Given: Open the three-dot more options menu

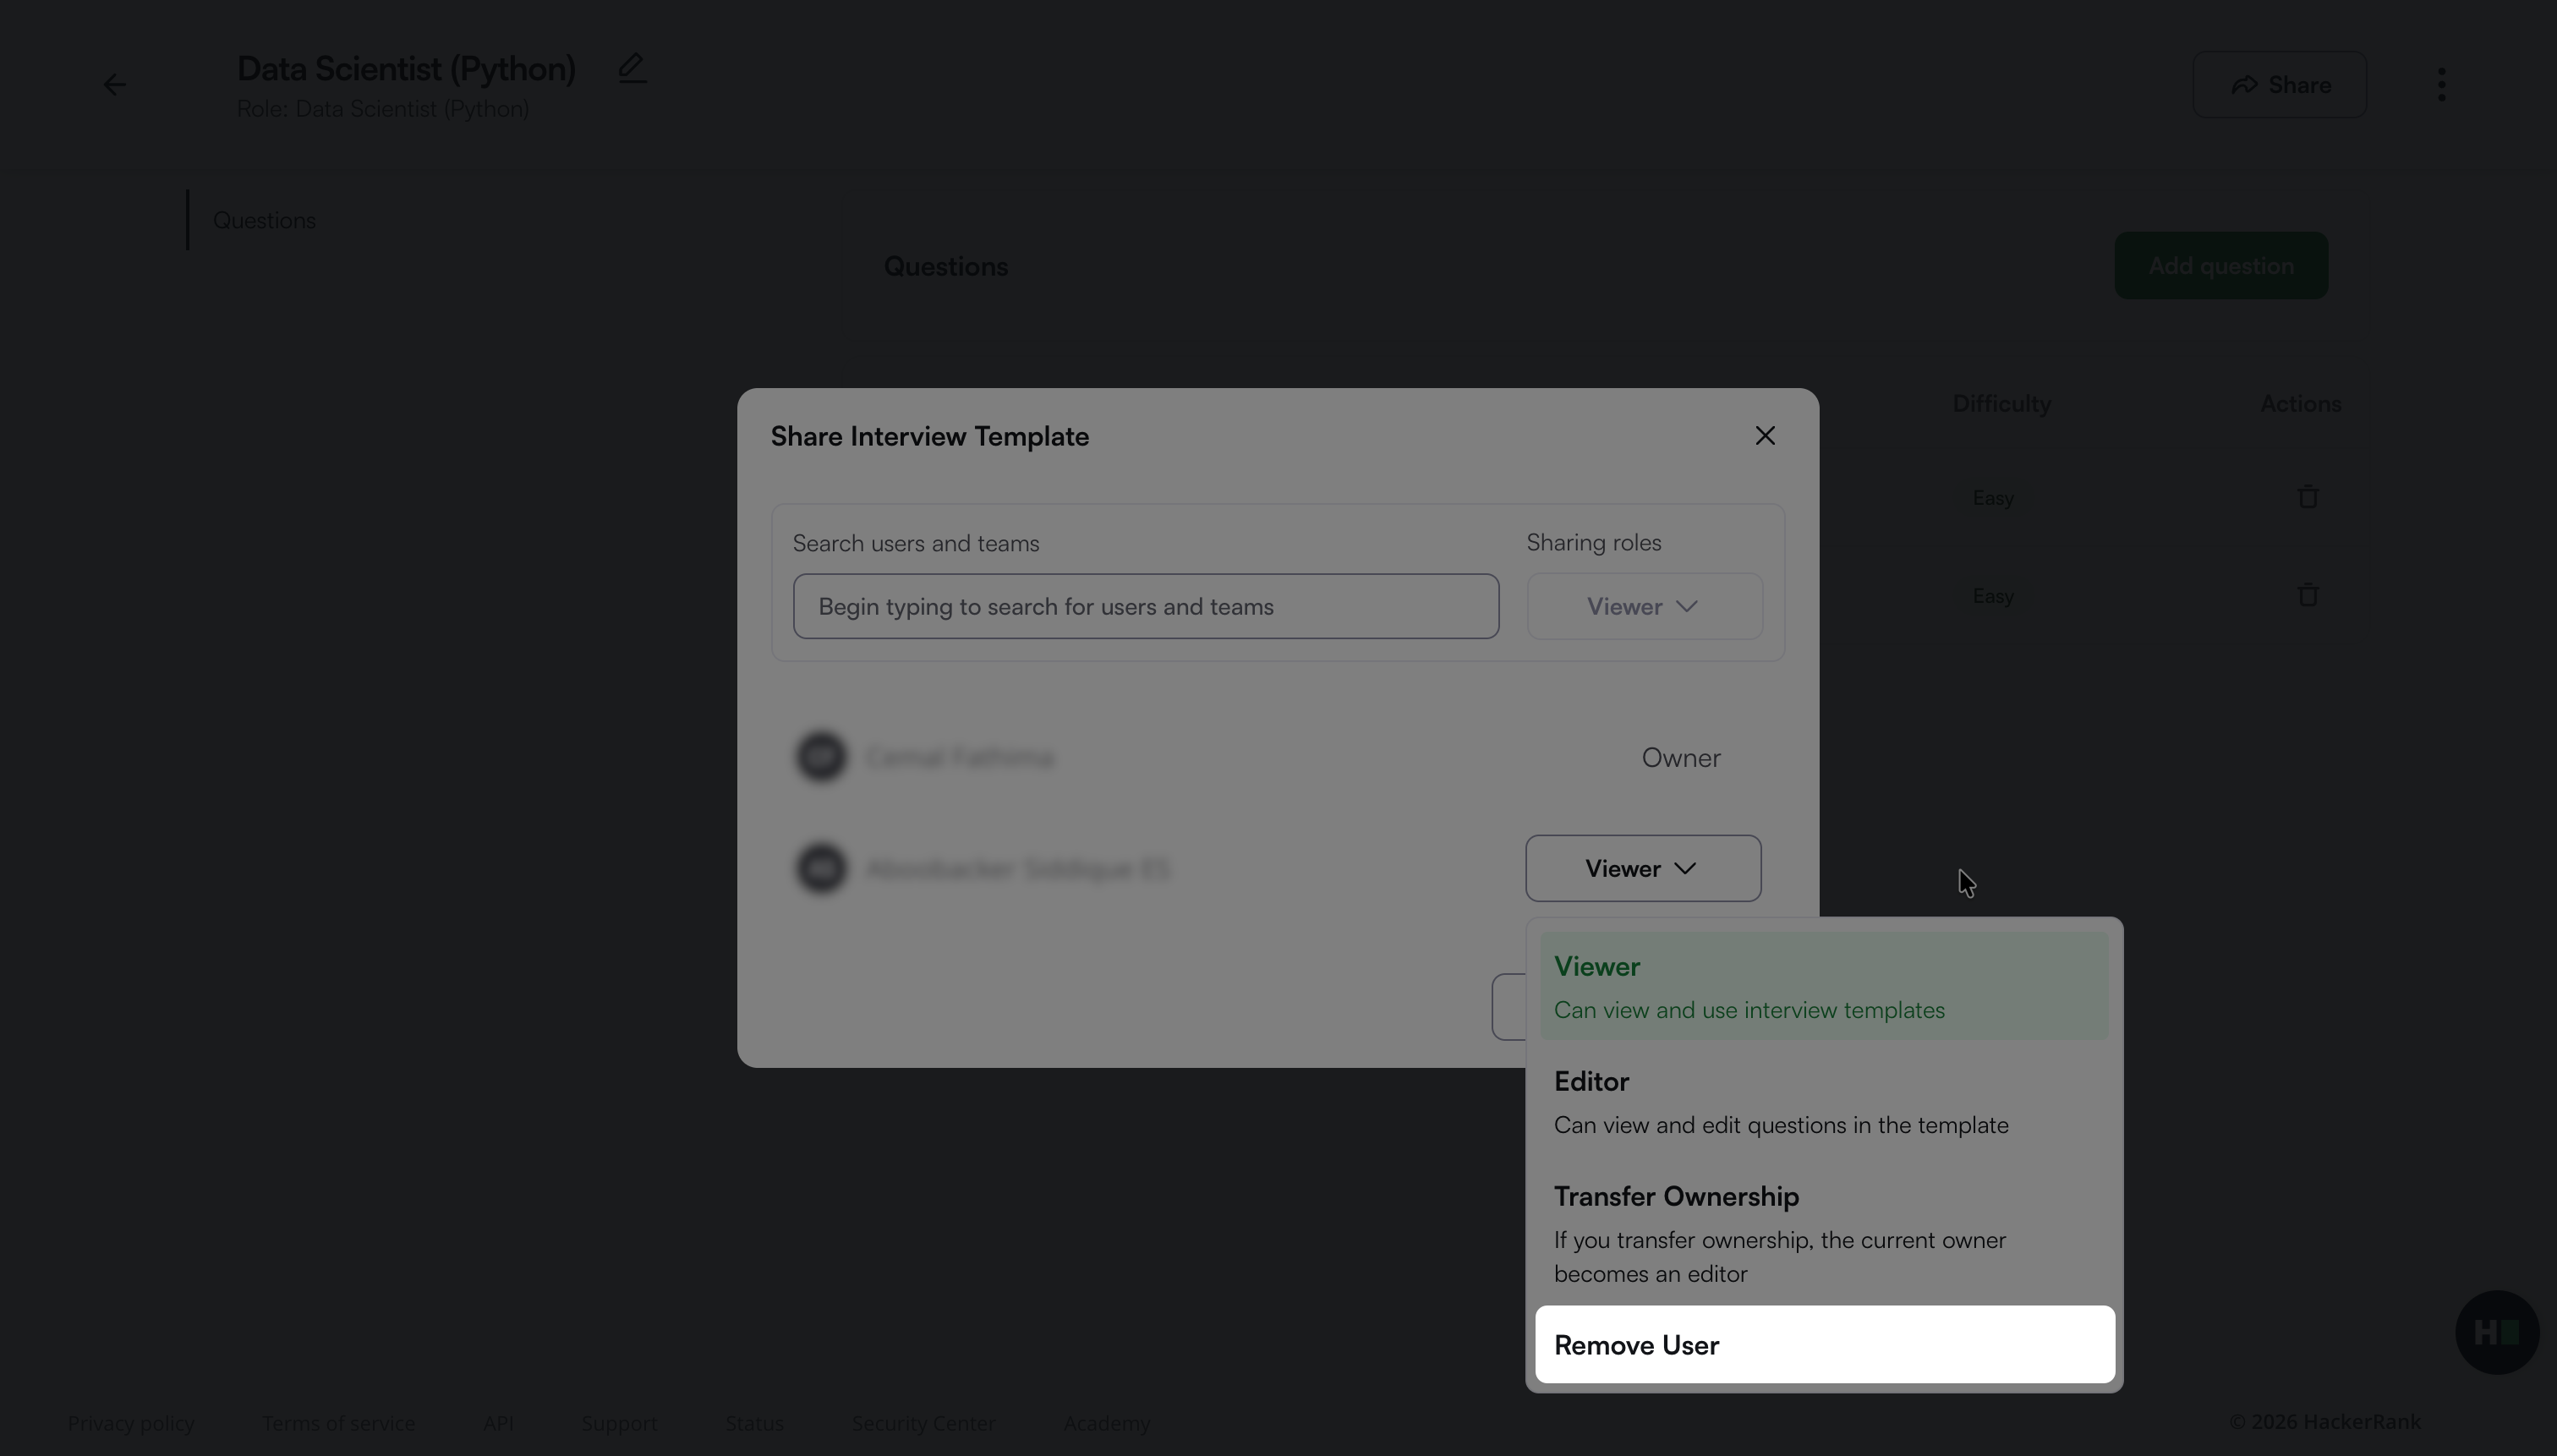Looking at the screenshot, I should click(2441, 85).
